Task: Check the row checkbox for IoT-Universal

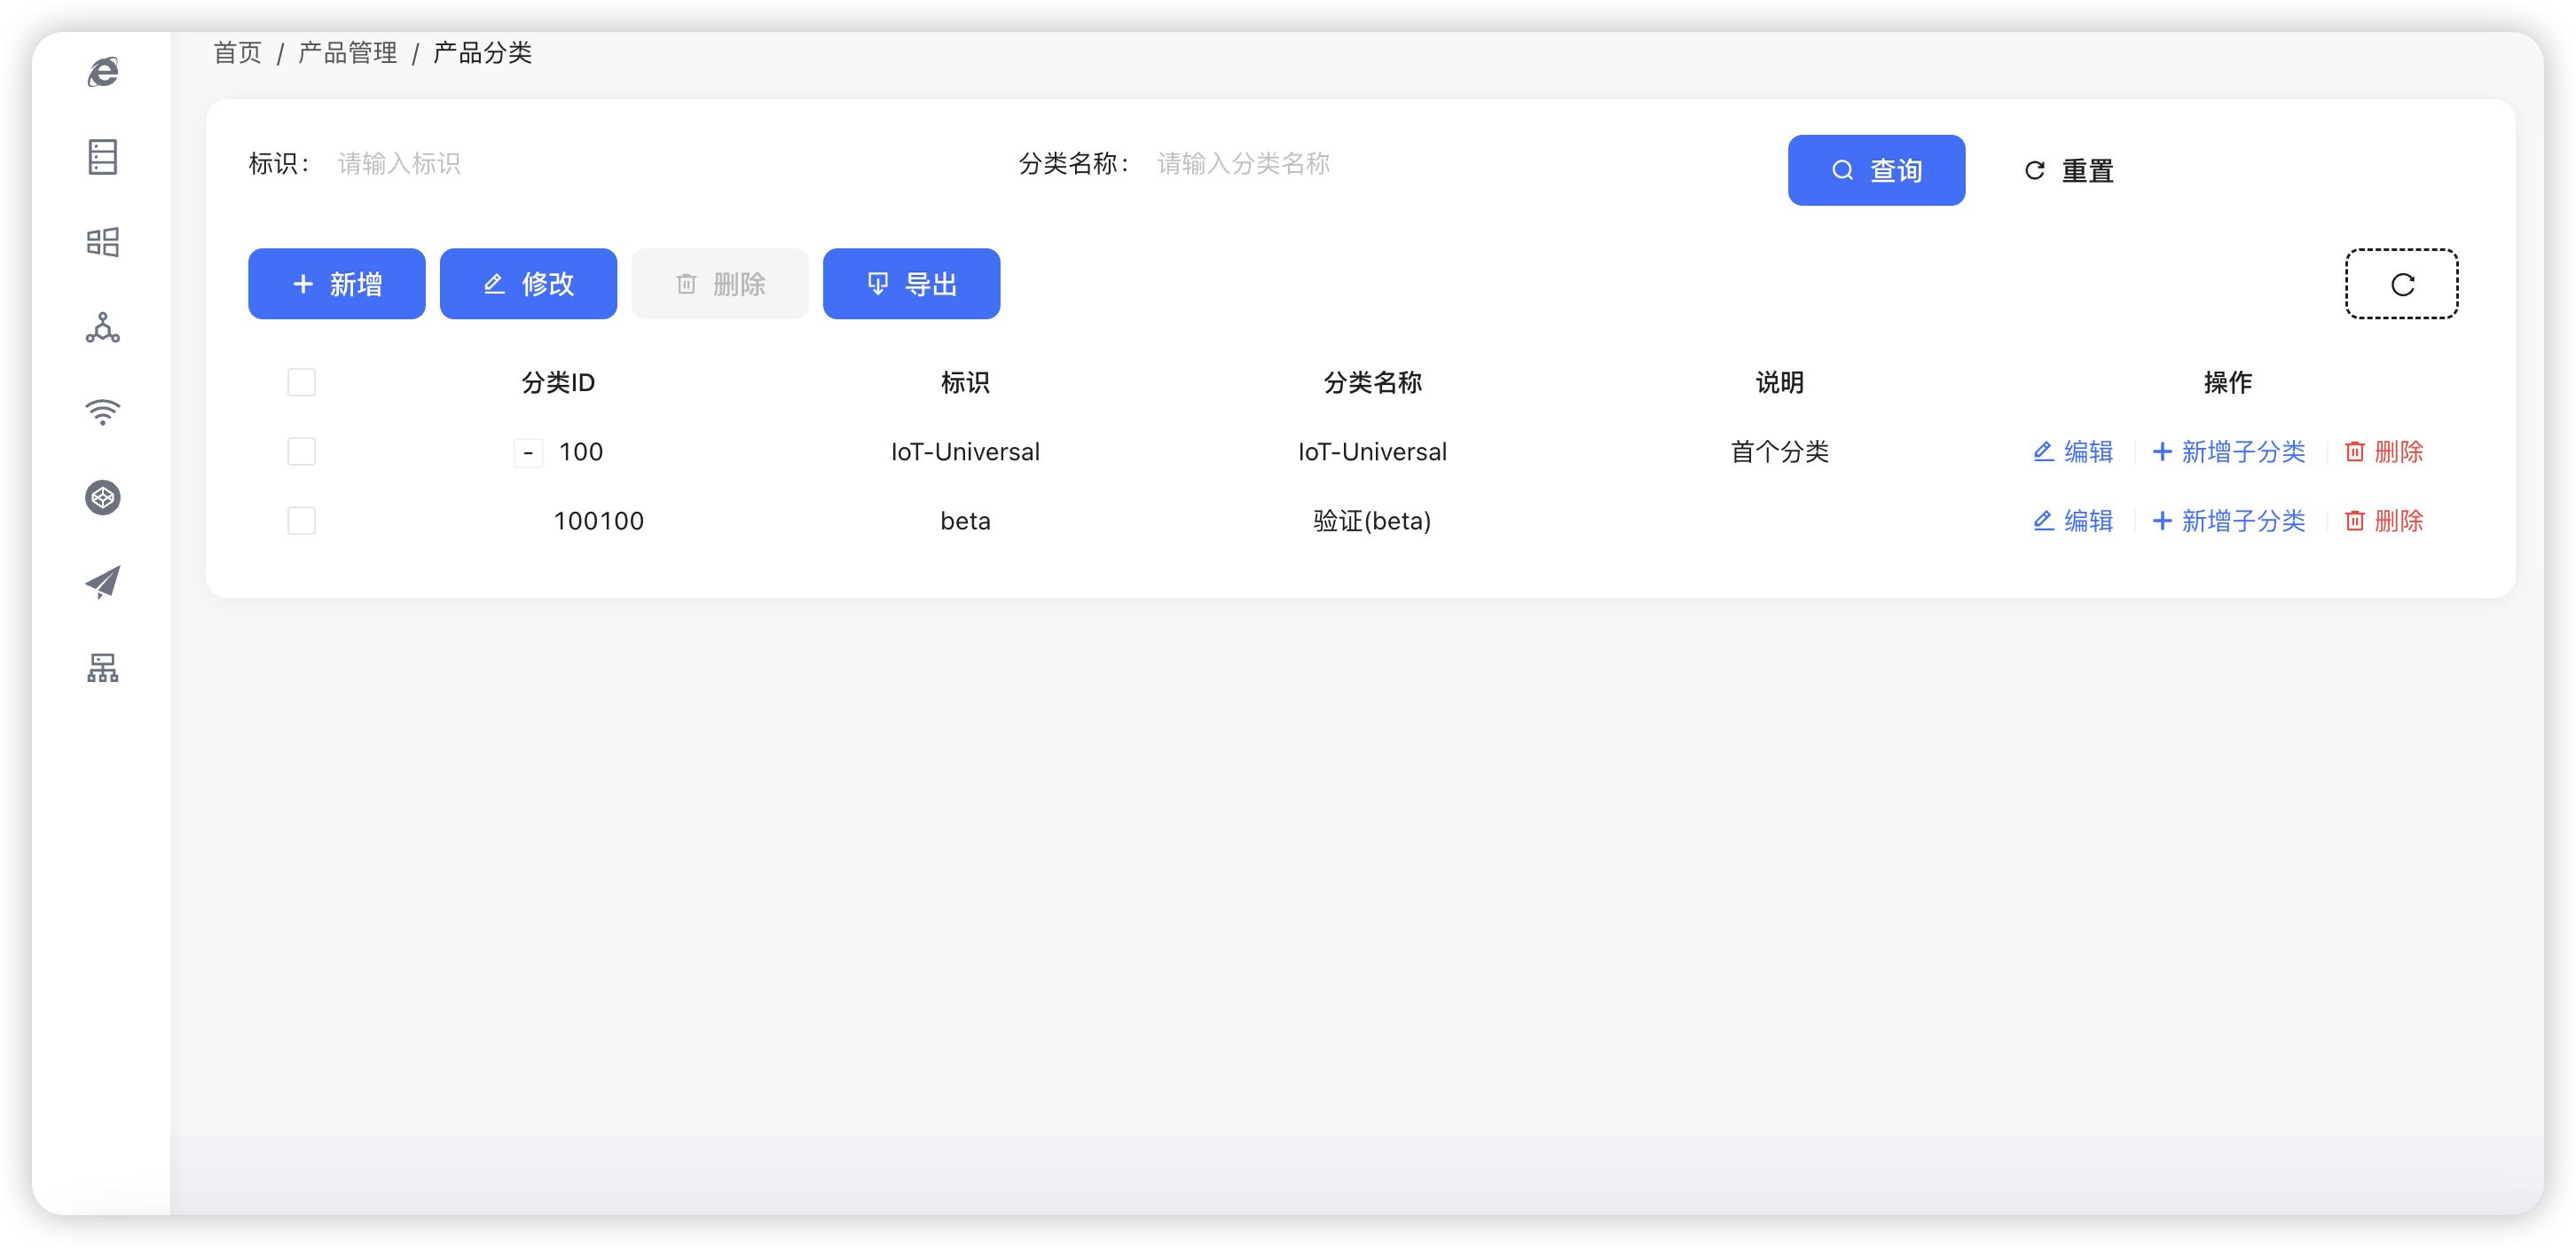Action: point(301,451)
